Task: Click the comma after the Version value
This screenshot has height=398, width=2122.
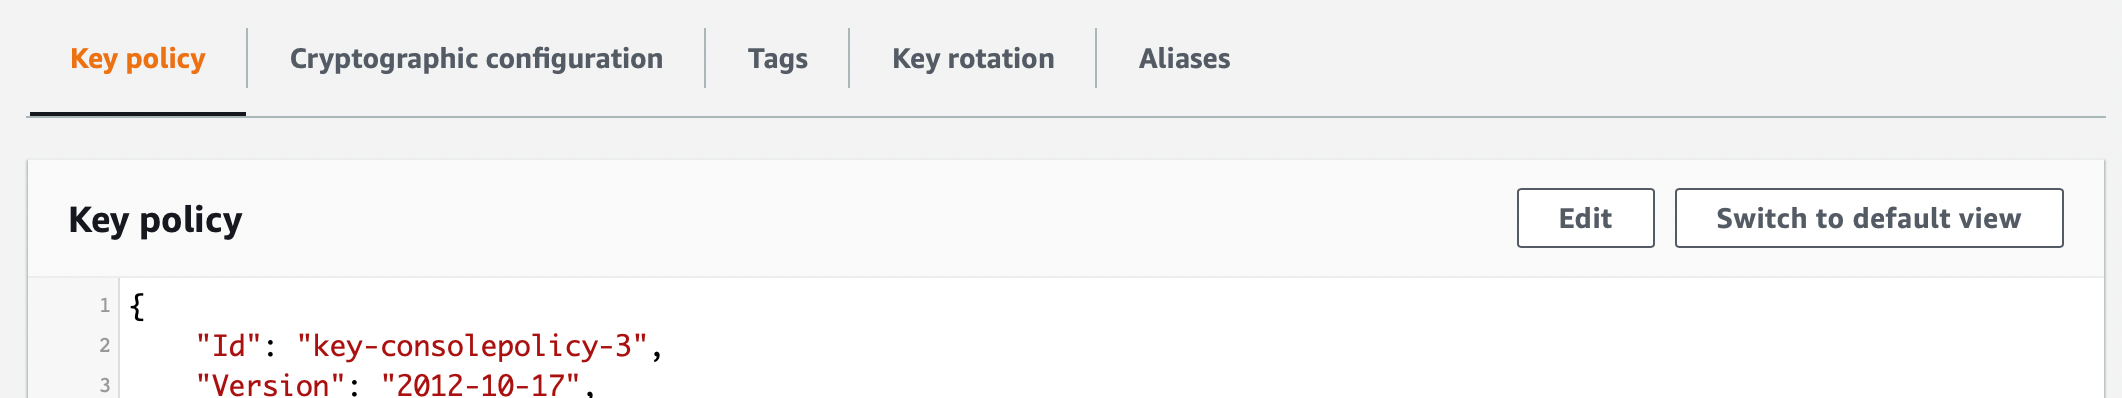Action: point(589,390)
